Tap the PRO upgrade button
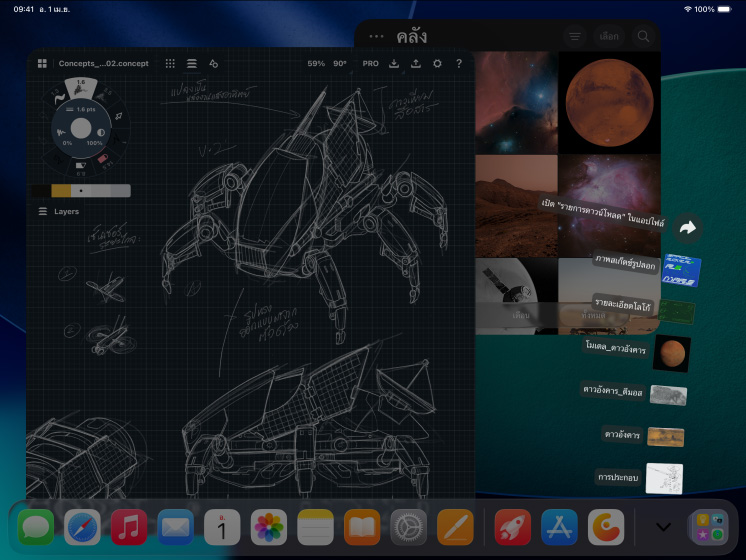This screenshot has width=746, height=560. pyautogui.click(x=370, y=63)
